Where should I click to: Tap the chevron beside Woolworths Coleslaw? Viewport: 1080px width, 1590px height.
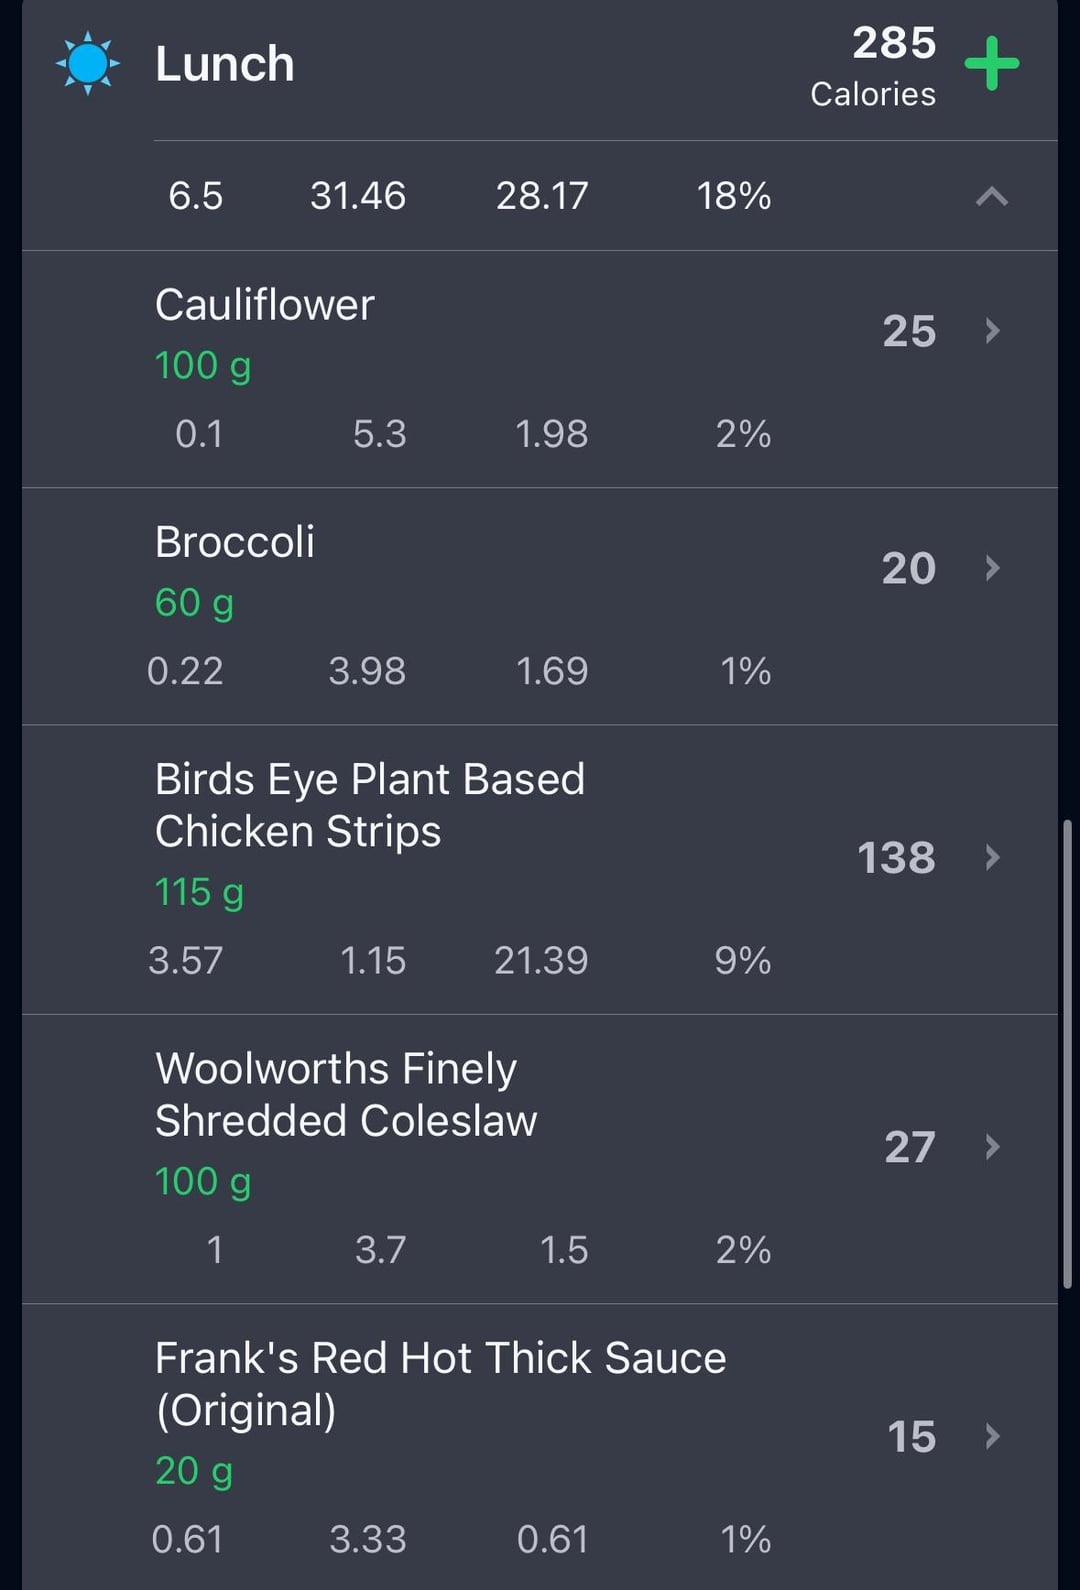[x=992, y=1146]
